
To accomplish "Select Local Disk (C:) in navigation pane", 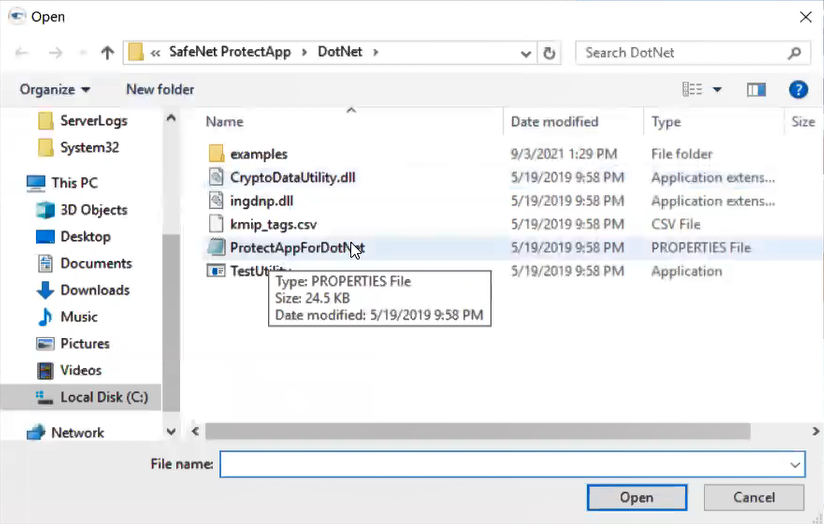I will 103,397.
